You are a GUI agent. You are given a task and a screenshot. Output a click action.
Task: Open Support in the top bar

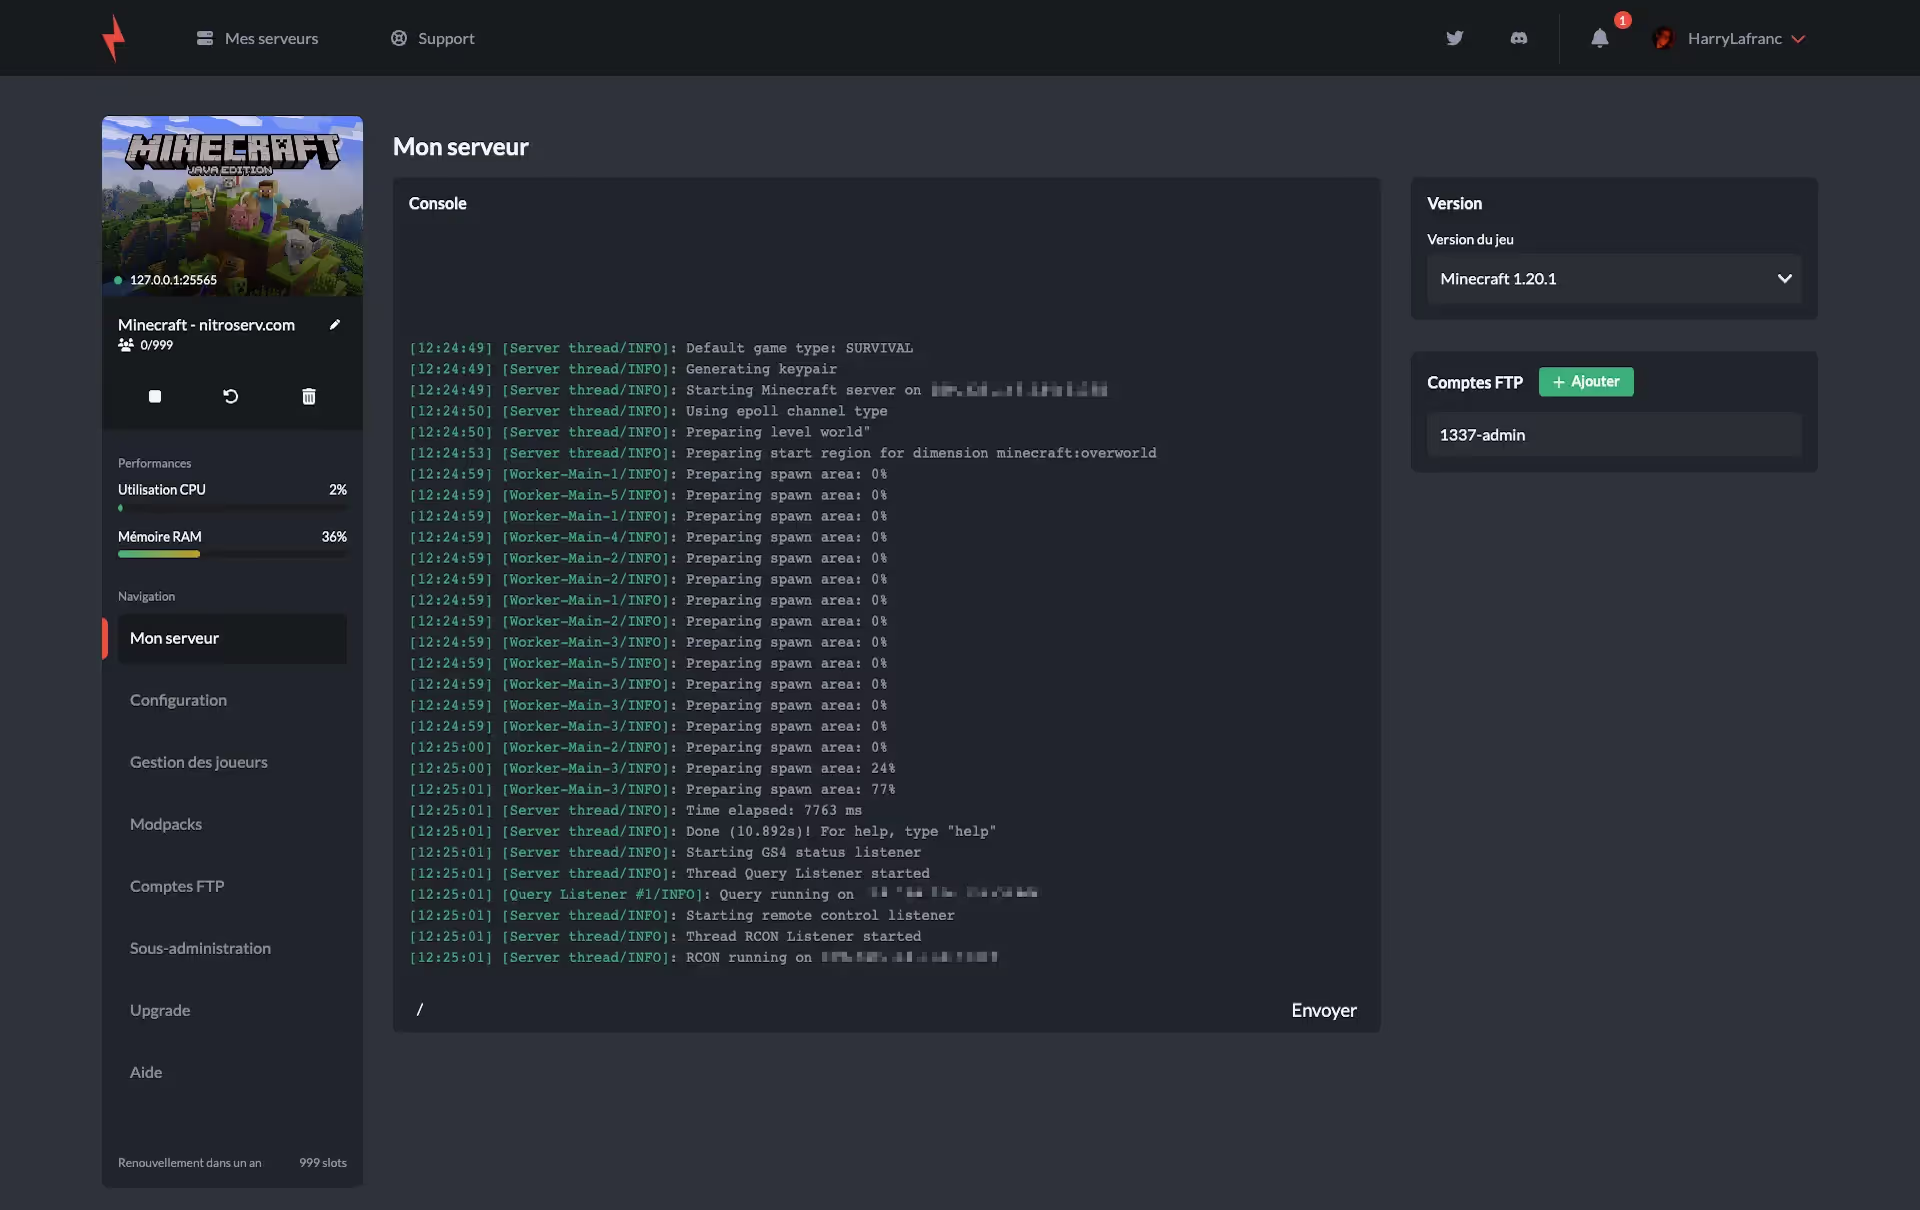click(x=432, y=38)
